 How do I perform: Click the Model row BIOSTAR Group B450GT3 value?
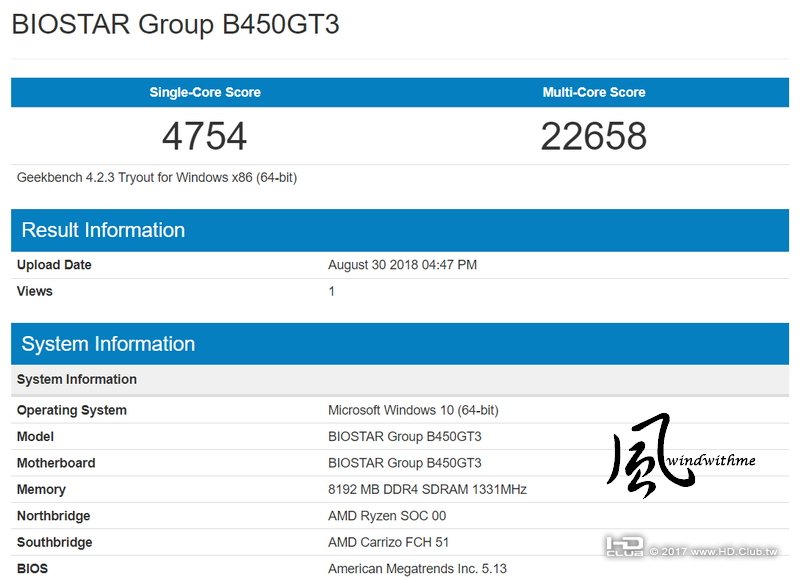coord(404,437)
